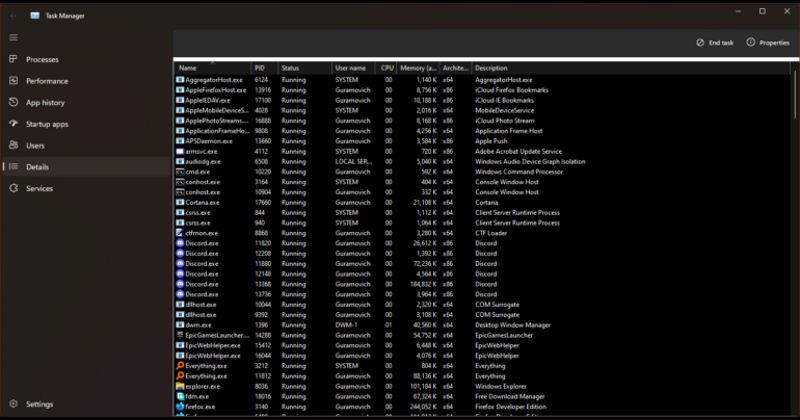800x420 pixels.
Task: Select the APSDaemon.exe process name
Action: point(209,141)
